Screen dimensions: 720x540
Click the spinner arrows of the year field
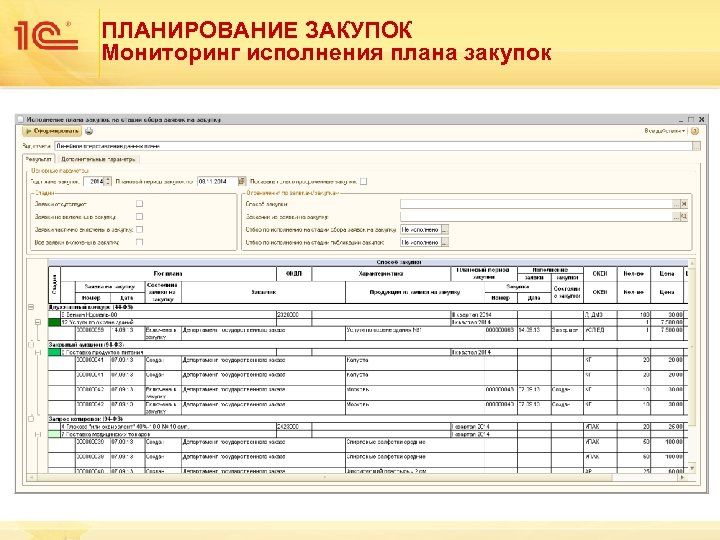(x=108, y=181)
